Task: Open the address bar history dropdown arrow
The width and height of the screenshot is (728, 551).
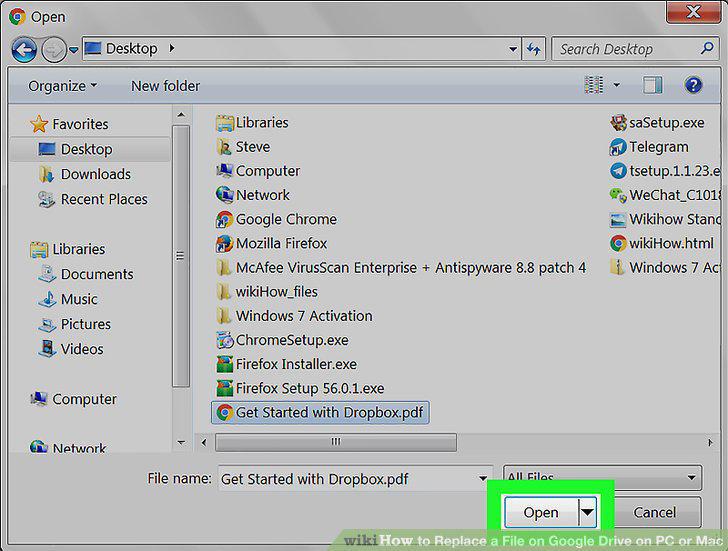Action: coord(513,49)
